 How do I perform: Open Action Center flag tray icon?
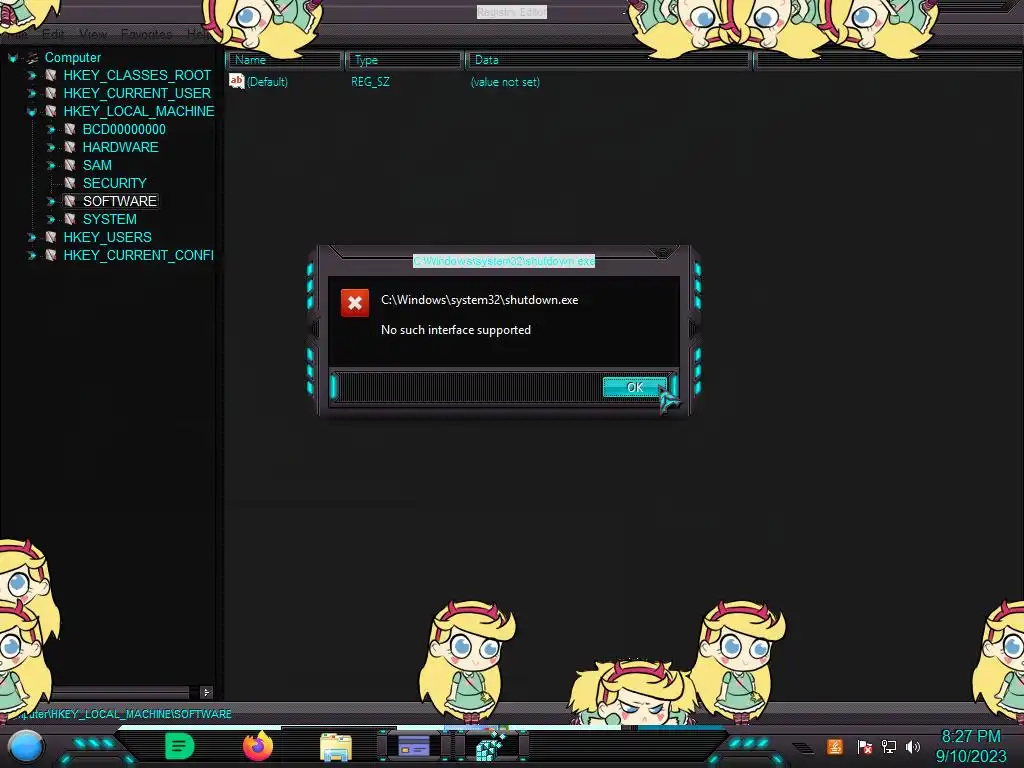pyautogui.click(x=865, y=746)
